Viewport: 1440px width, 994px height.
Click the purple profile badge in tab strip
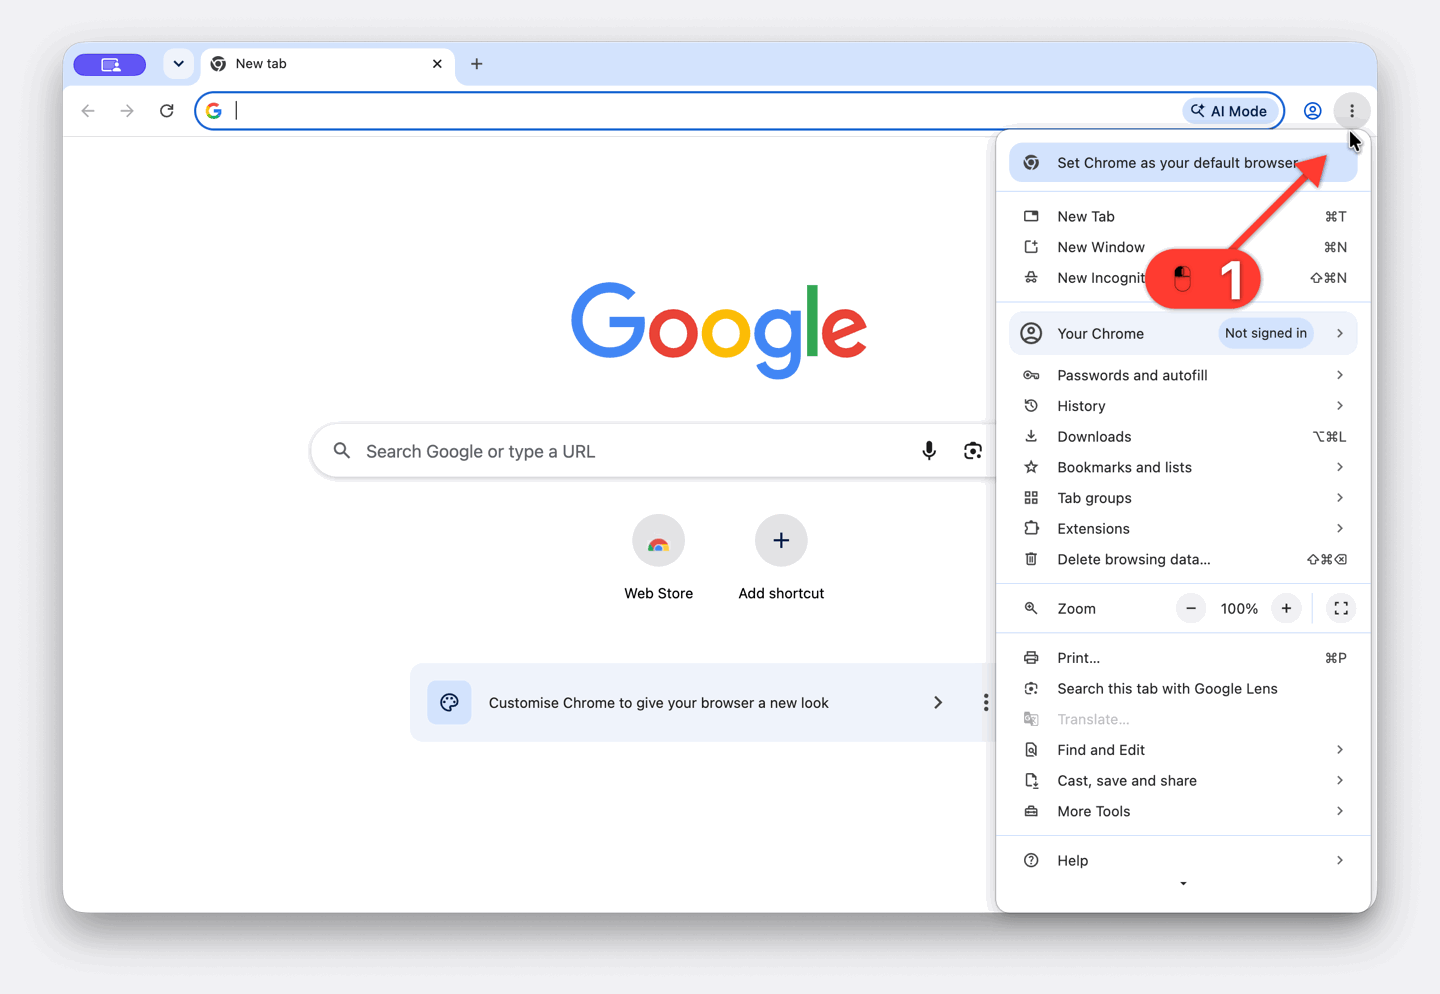point(110,65)
